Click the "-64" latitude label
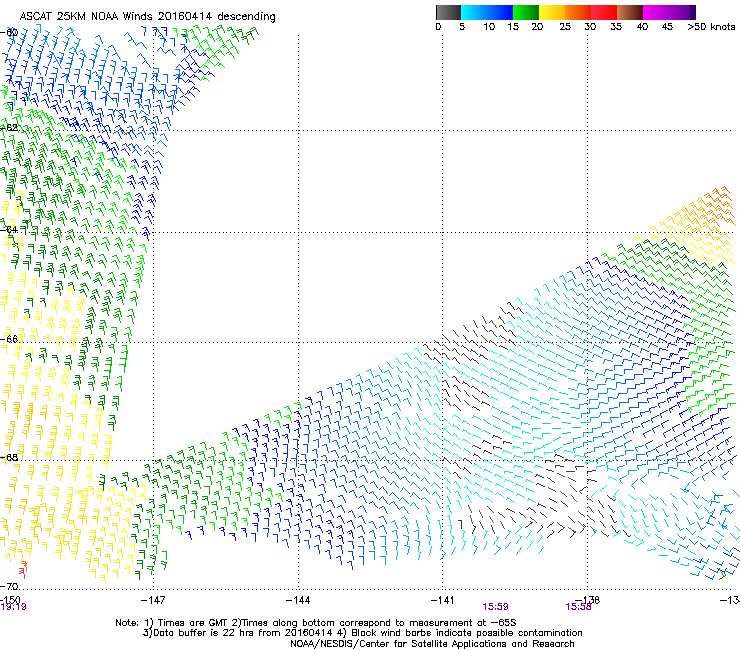This screenshot has width=740, height=650. click(9, 229)
